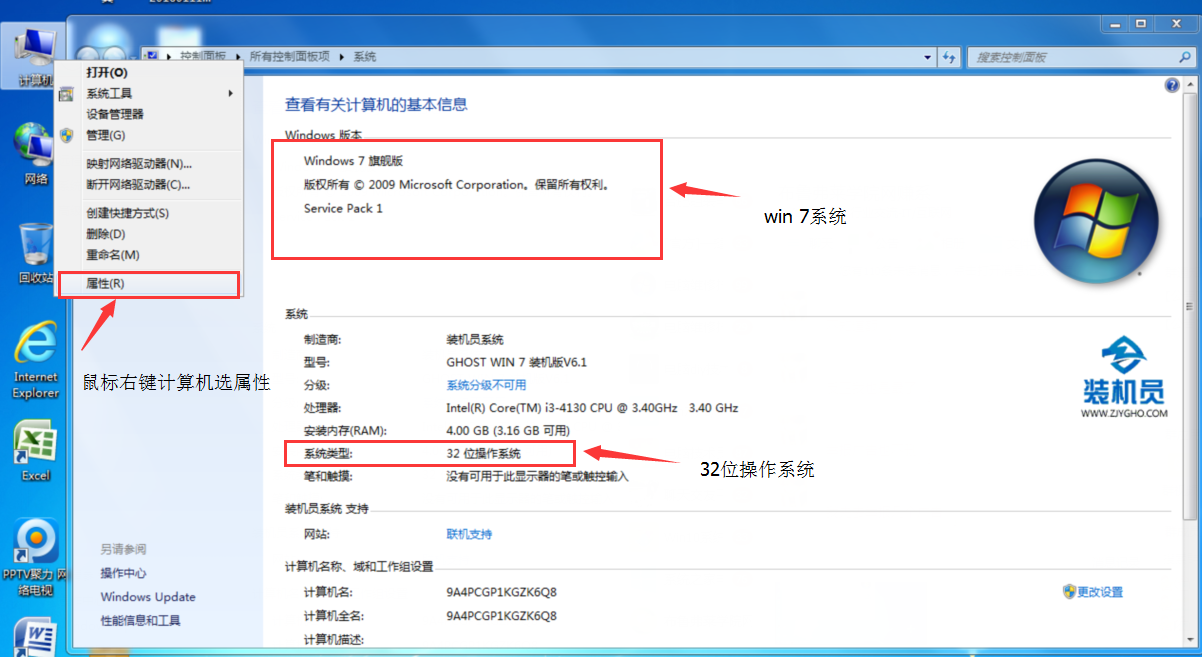The image size is (1202, 657).
Task: Click the 更改设置 link
Action: point(1100,592)
